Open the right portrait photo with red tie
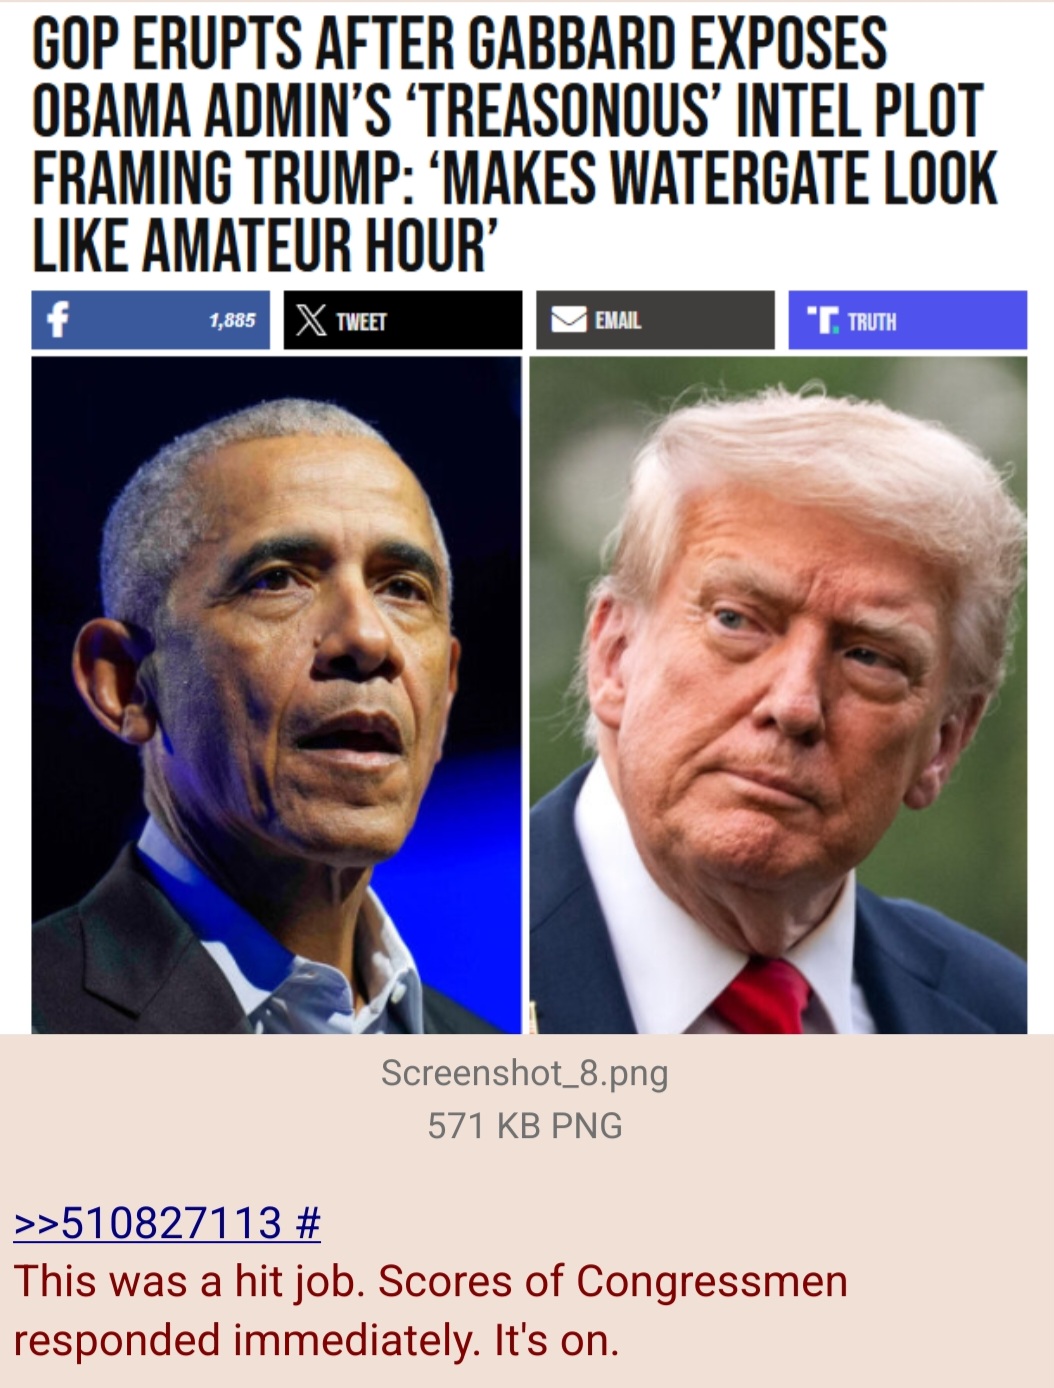 (778, 695)
